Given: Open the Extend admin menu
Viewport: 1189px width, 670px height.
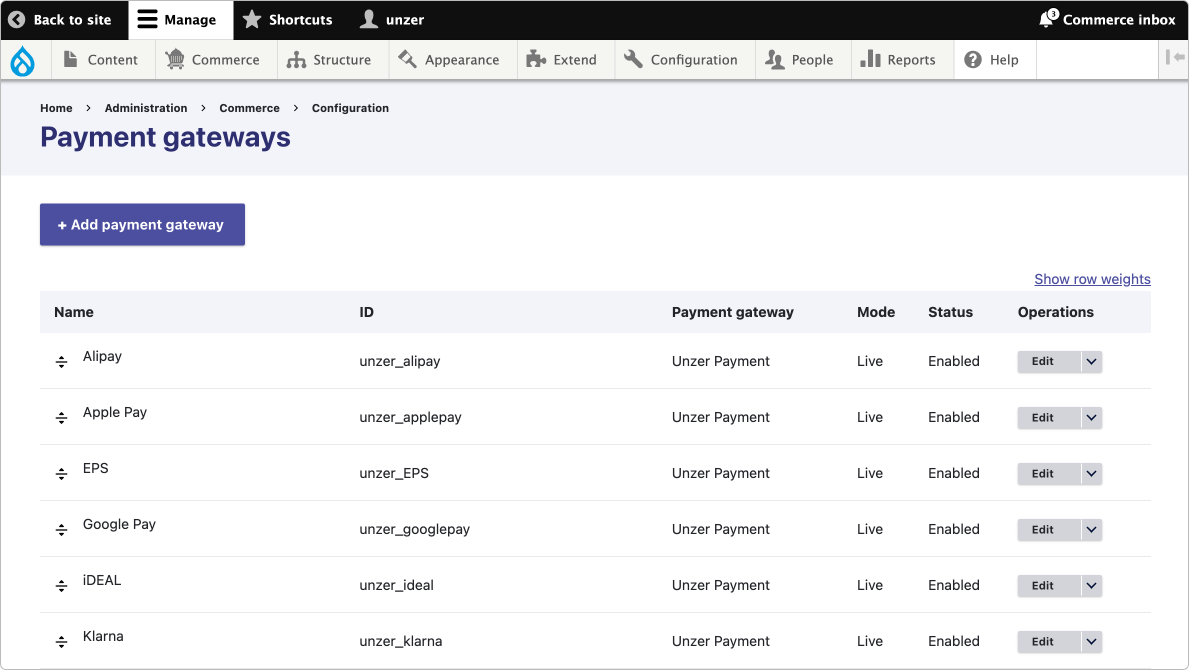Looking at the screenshot, I should point(565,60).
